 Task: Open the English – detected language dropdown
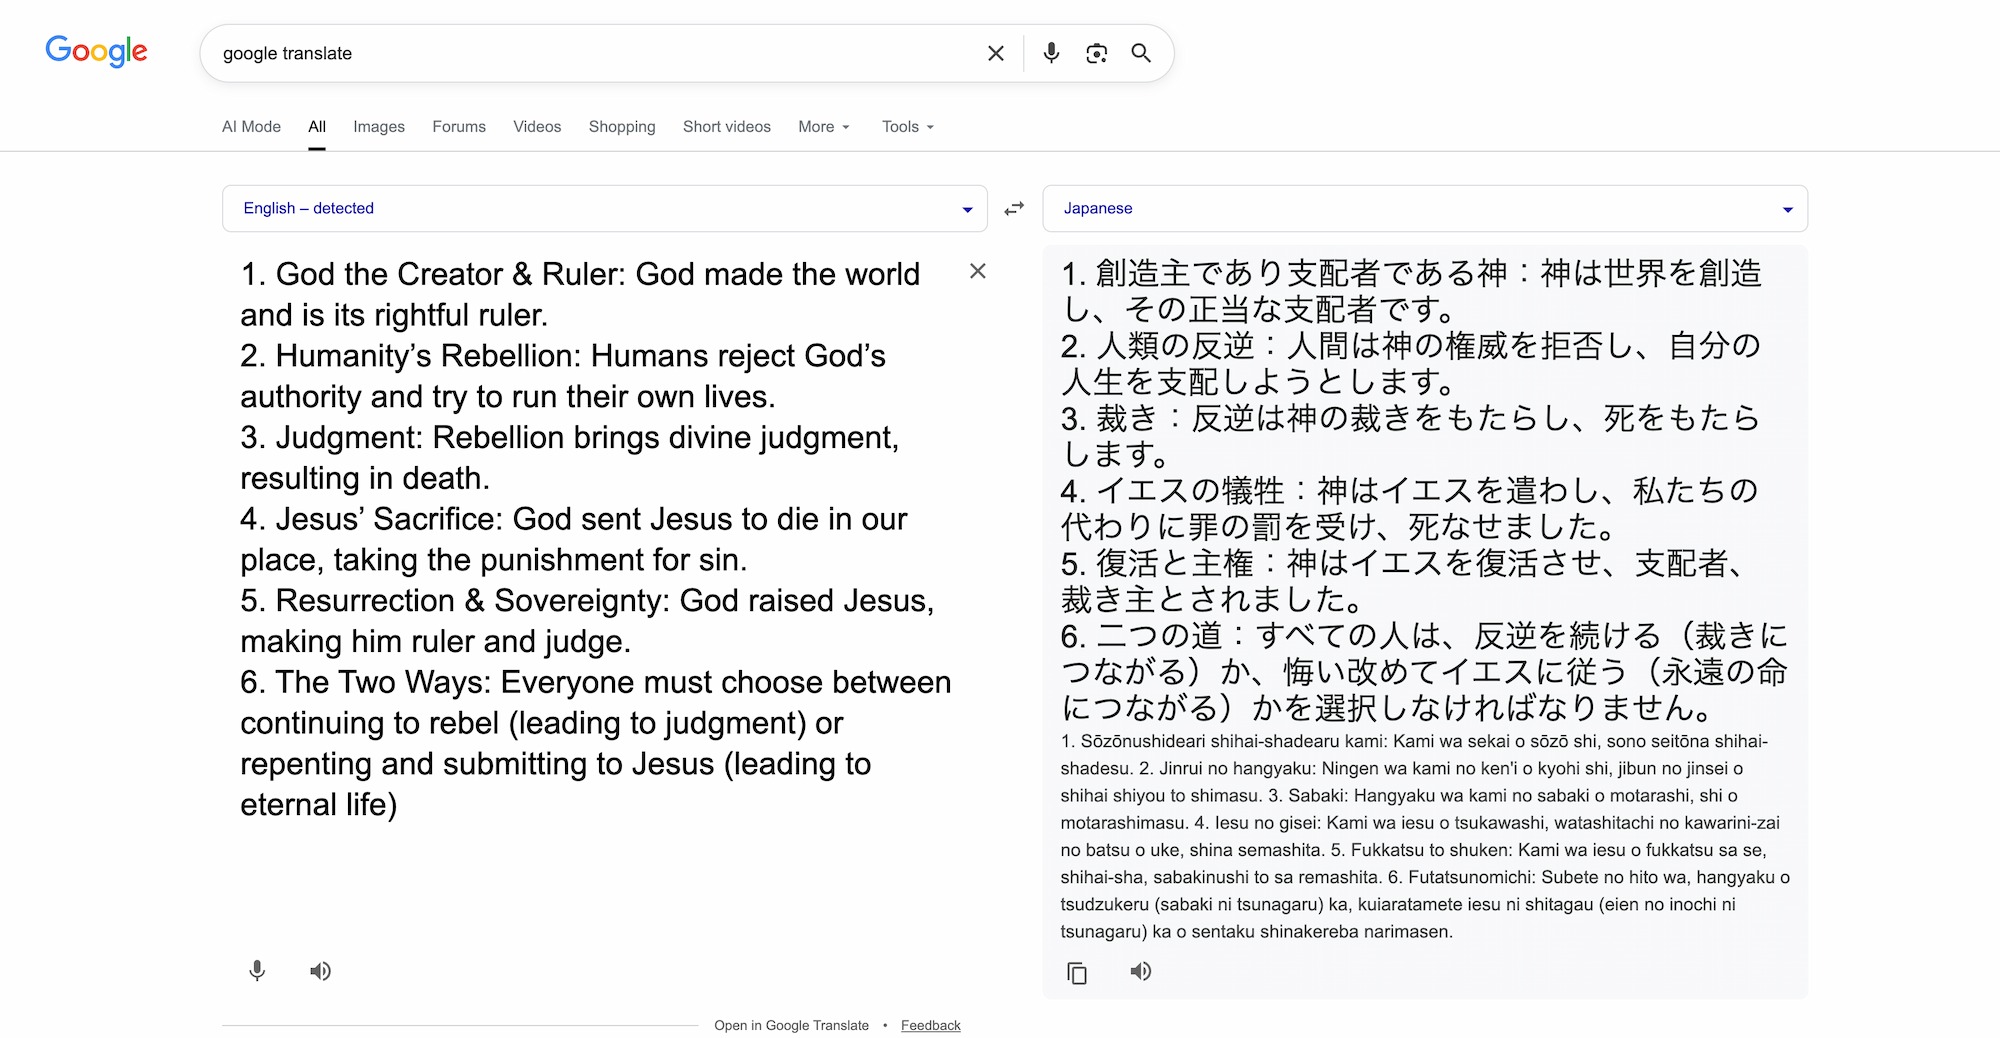pyautogui.click(x=605, y=208)
